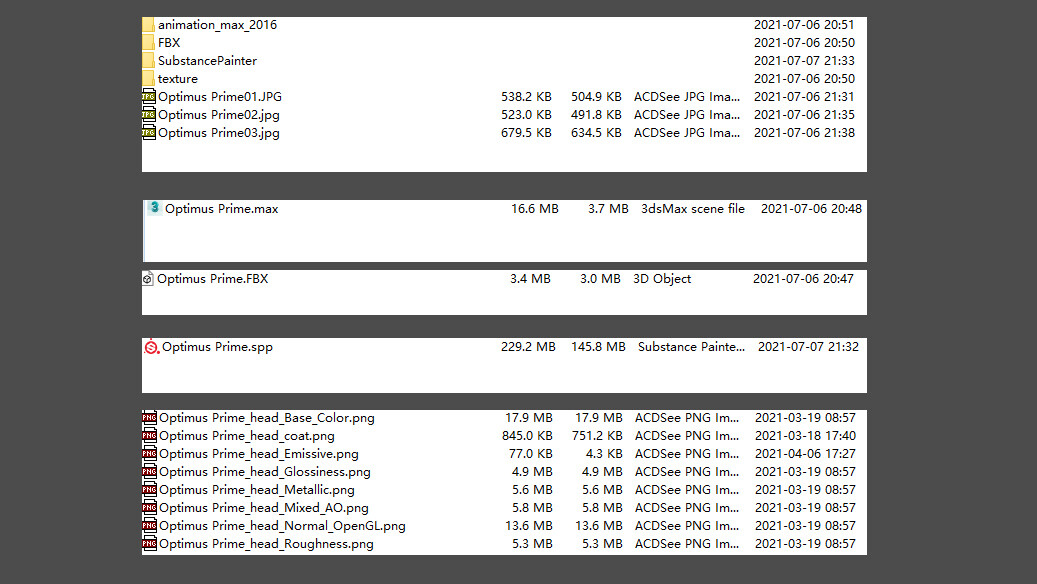Click Substance Painter icon of Optimus Prime.spp
The image size is (1037, 584).
151,347
